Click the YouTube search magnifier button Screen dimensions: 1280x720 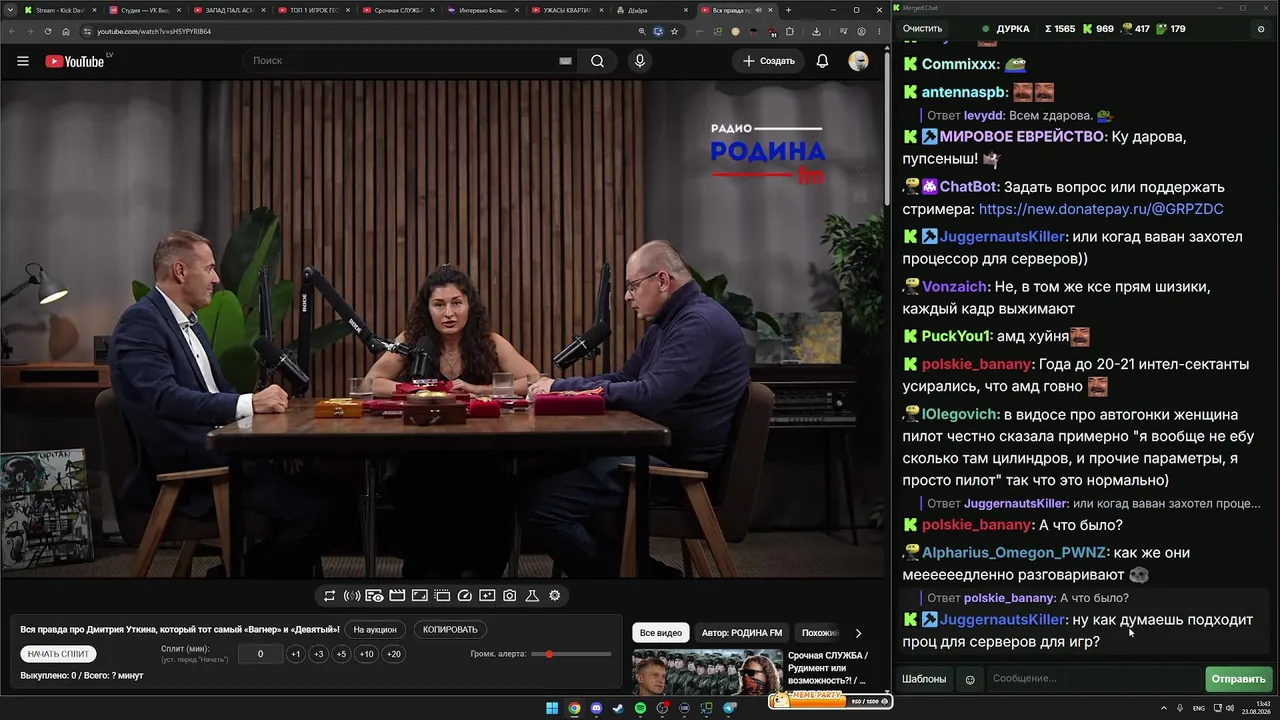597,61
